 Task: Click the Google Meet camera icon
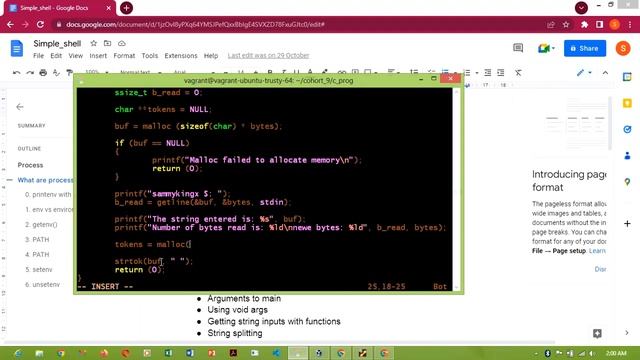click(x=544, y=48)
